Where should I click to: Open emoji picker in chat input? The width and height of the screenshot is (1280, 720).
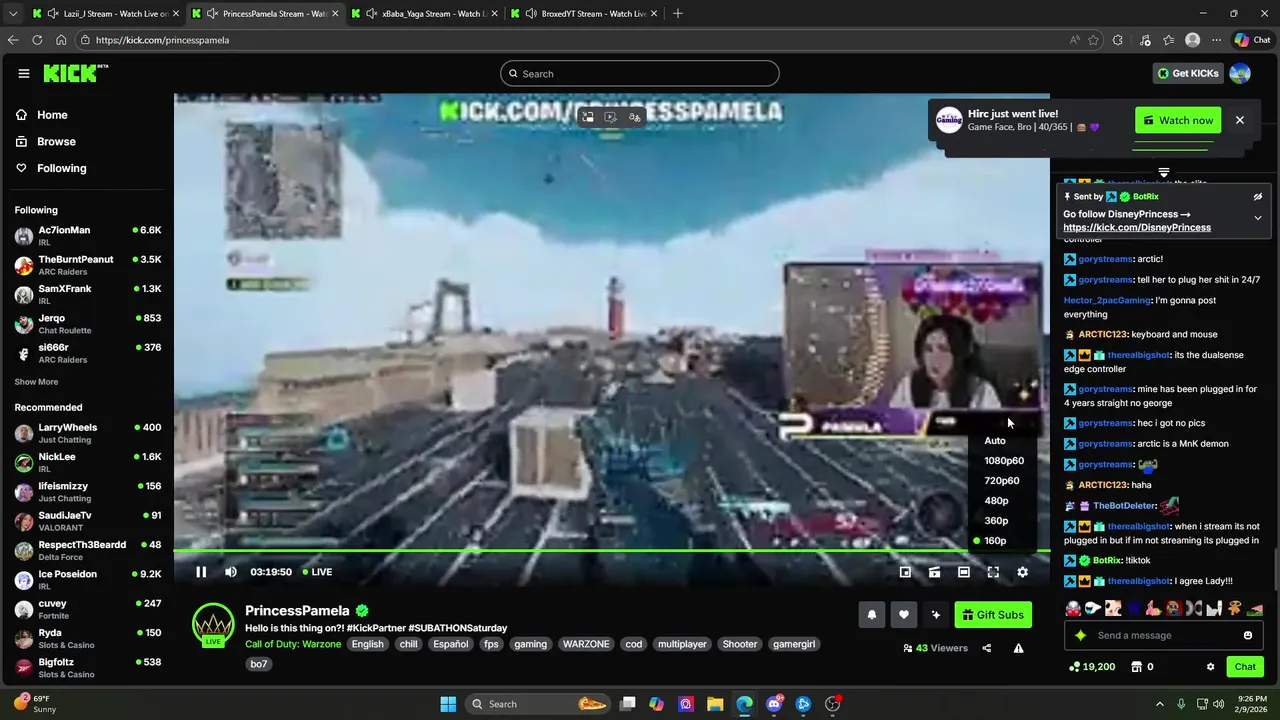coord(1248,635)
